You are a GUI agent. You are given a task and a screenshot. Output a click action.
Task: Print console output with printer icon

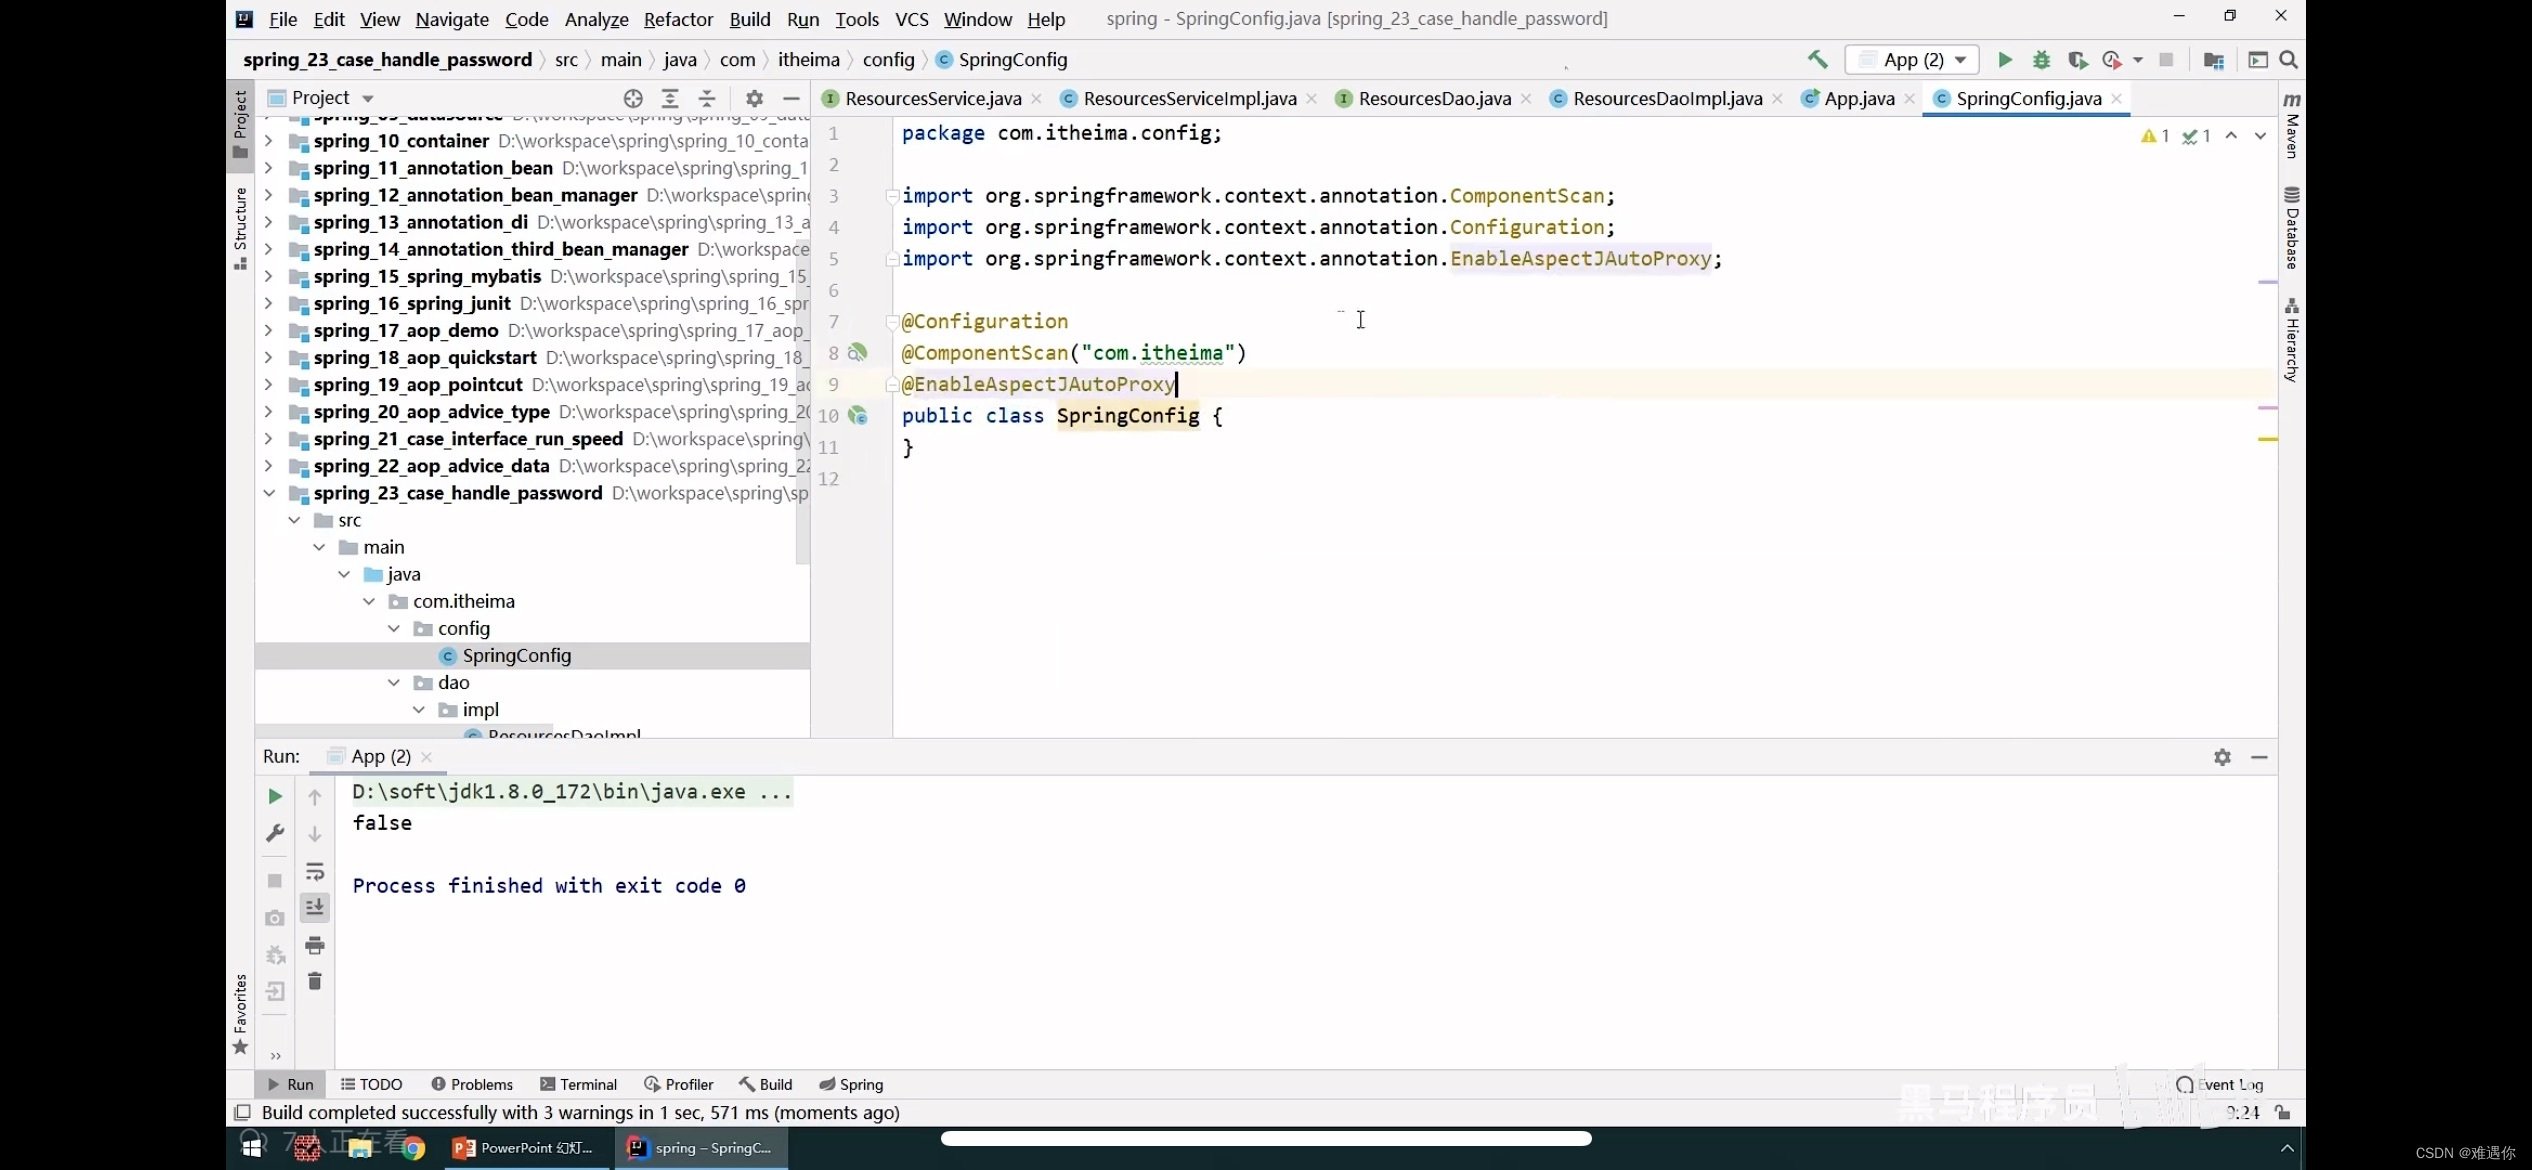[x=315, y=945]
